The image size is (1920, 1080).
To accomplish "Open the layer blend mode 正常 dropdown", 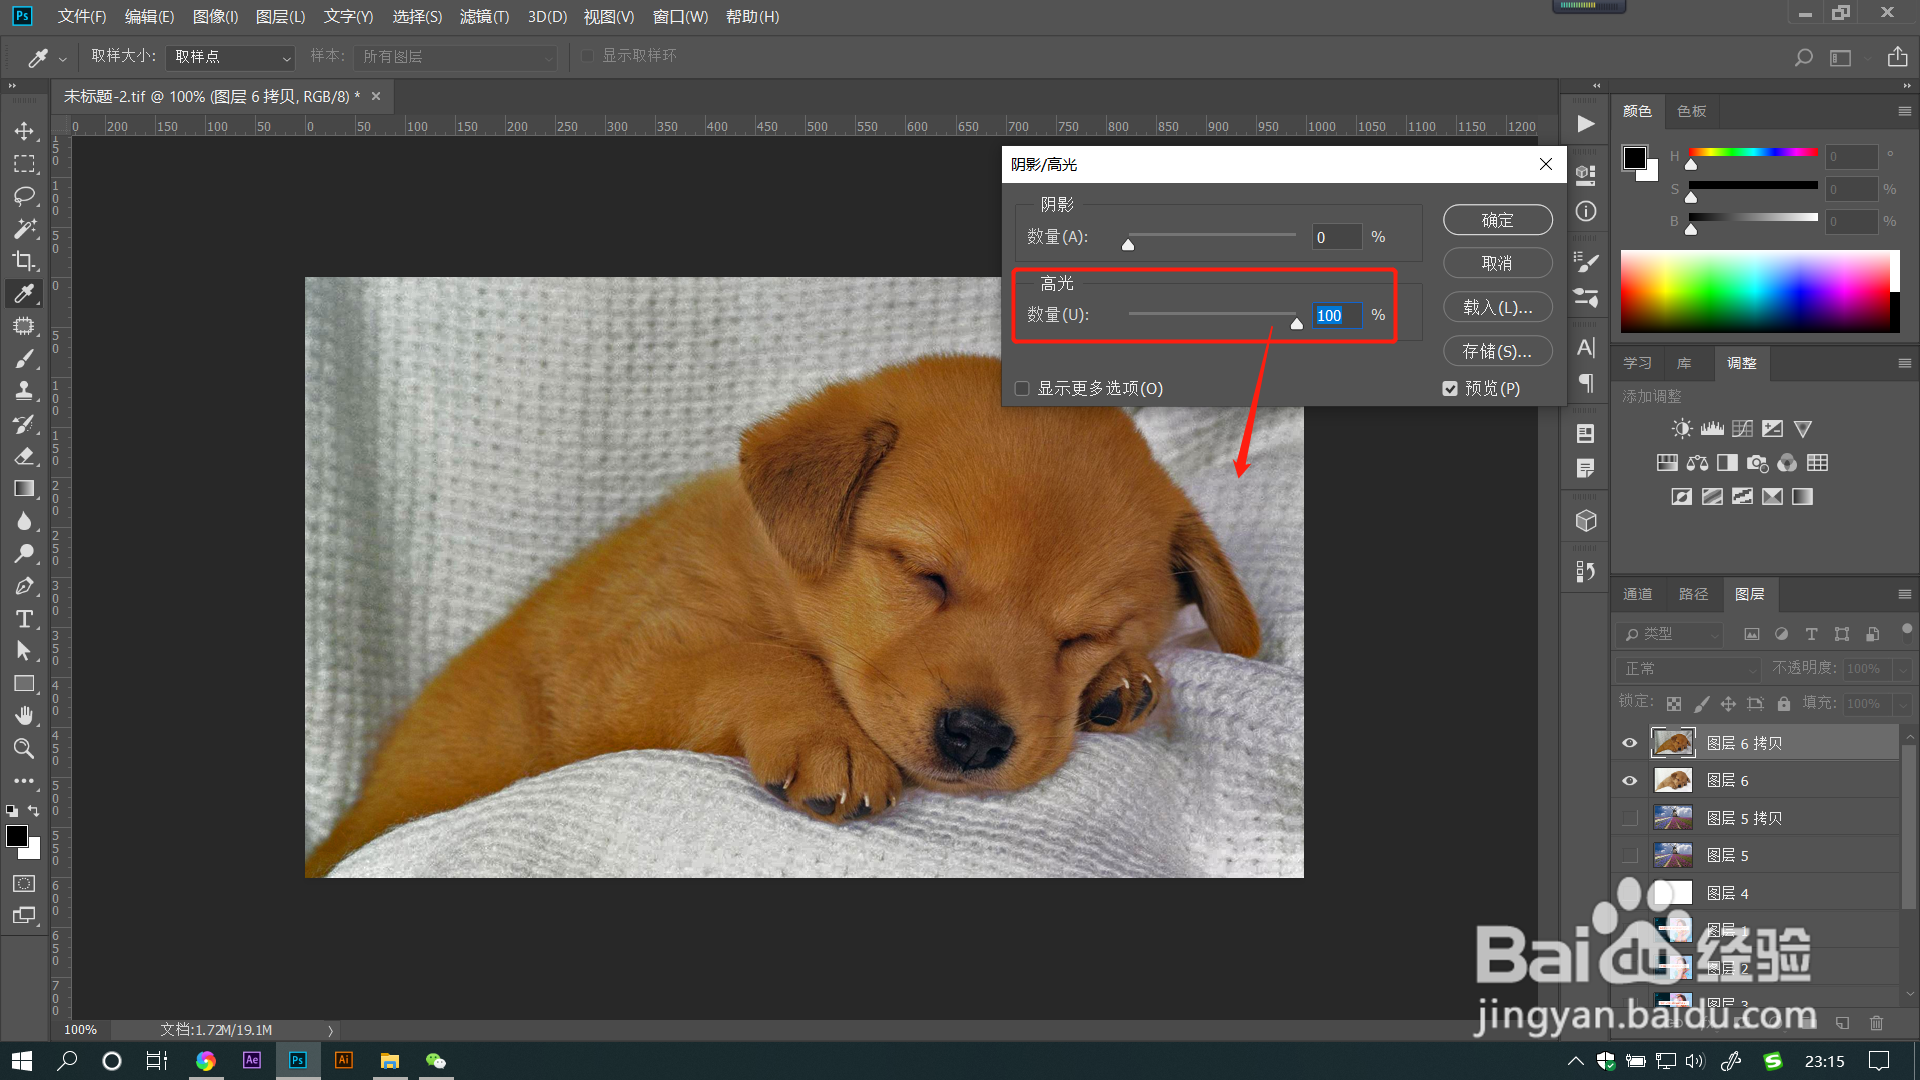I will 1687,669.
